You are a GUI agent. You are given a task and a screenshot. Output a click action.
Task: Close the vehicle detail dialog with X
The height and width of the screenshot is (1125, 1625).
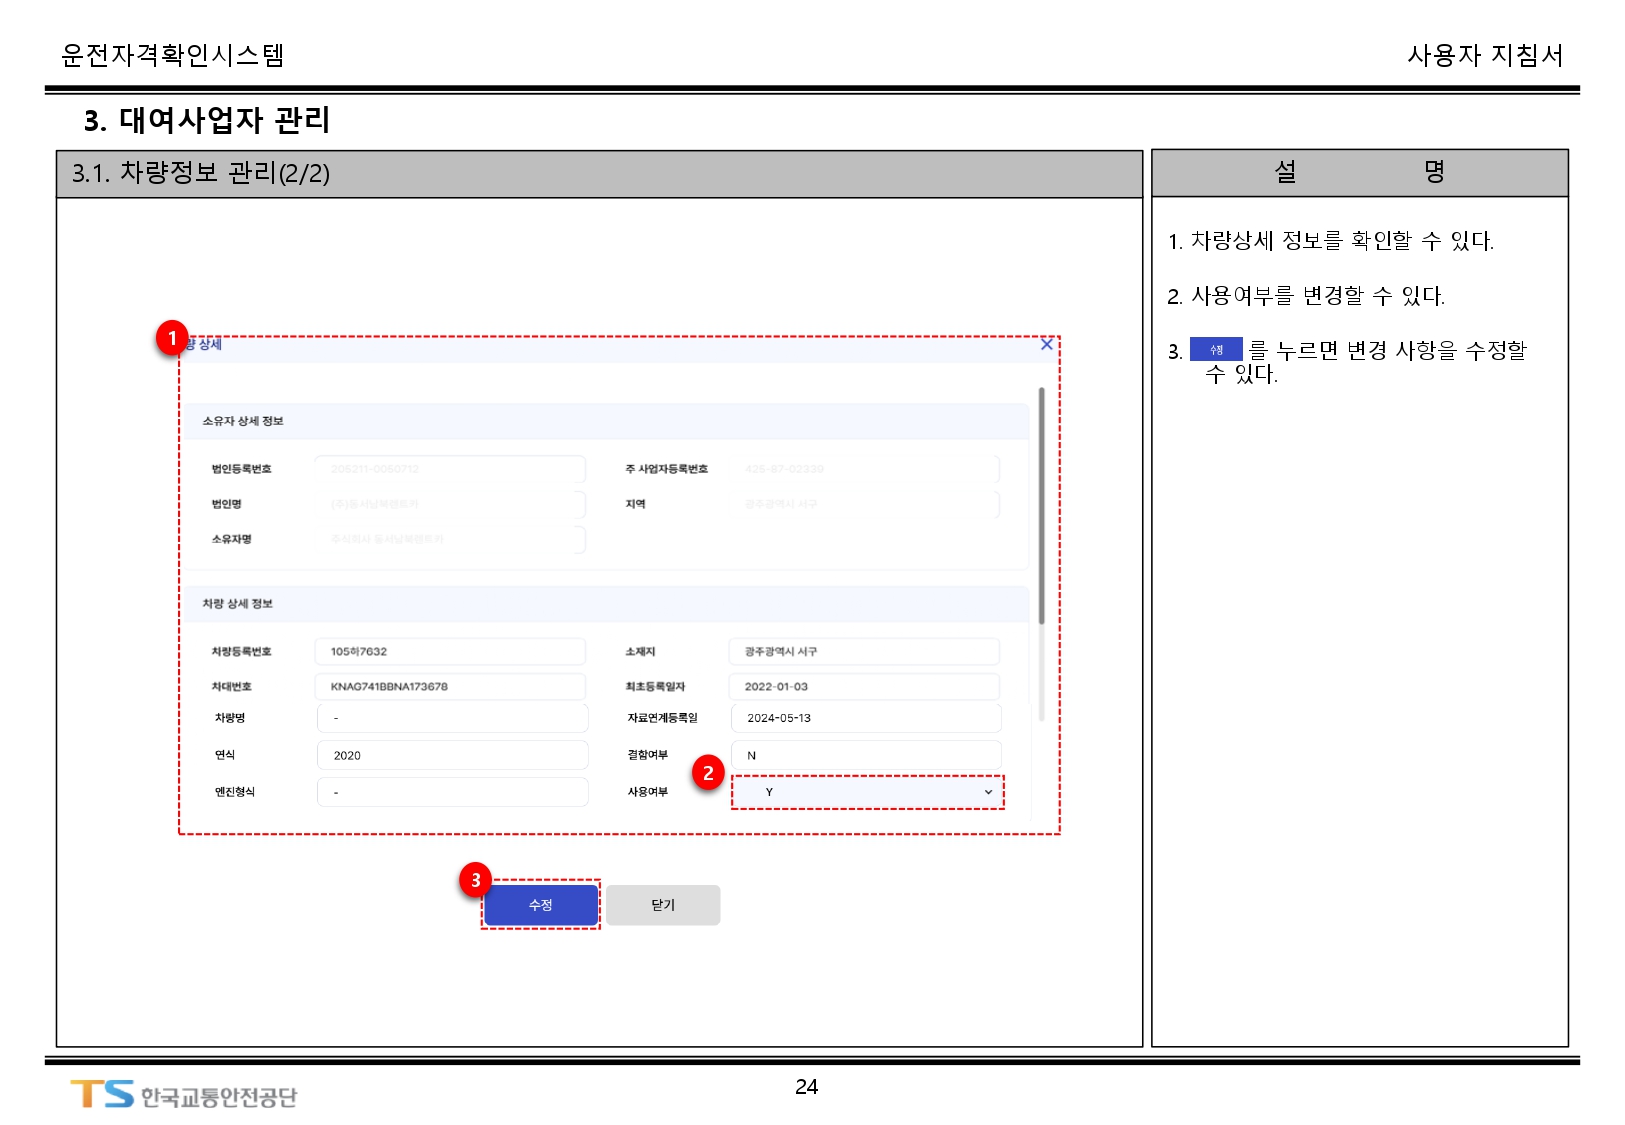click(1046, 344)
